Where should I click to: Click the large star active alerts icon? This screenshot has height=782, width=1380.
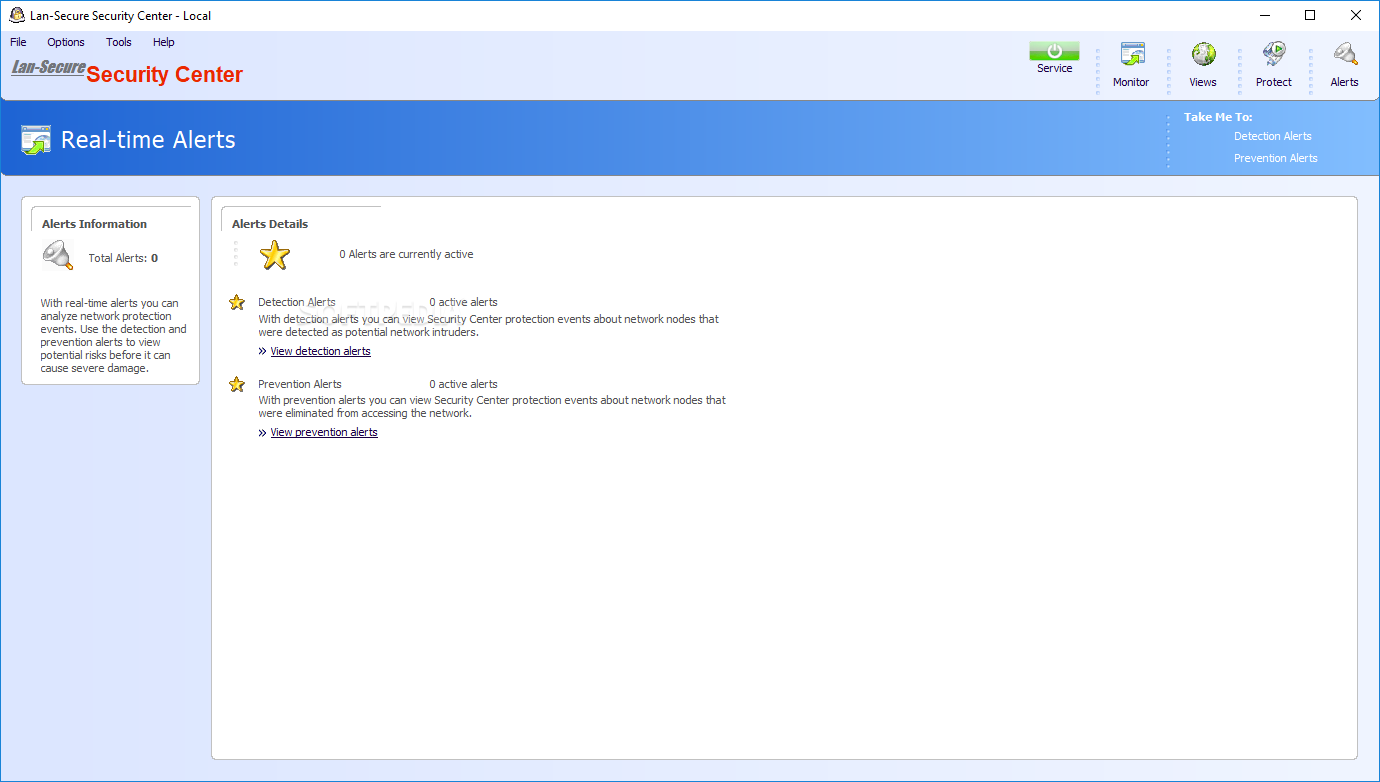pos(275,255)
